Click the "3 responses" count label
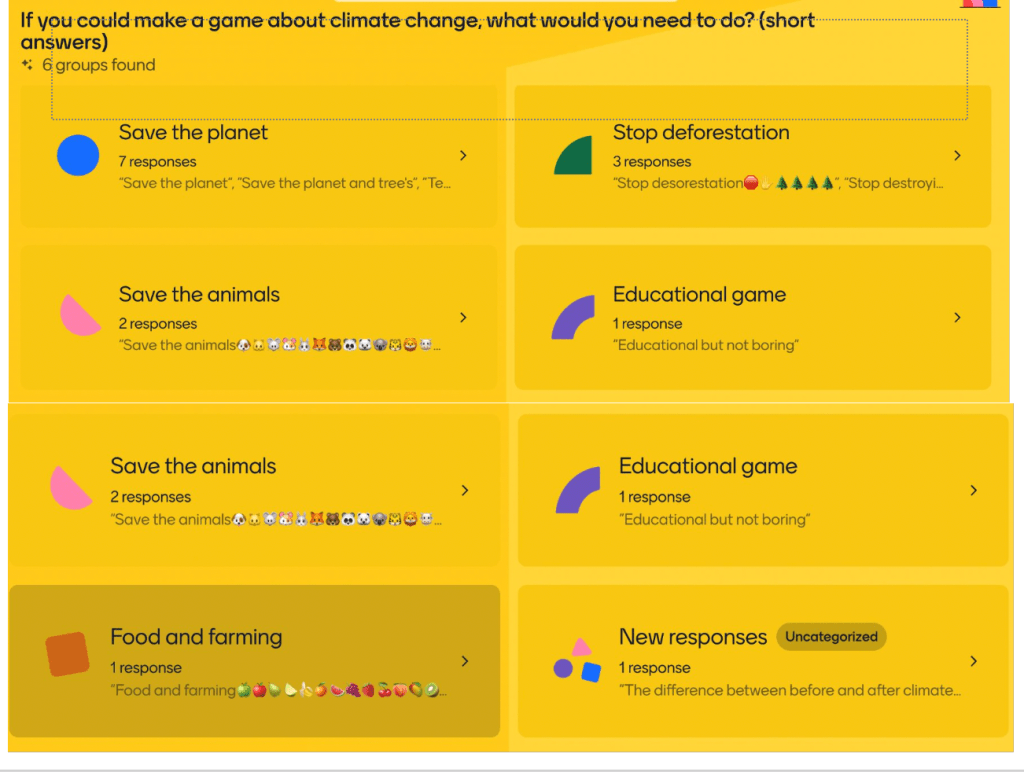Viewport: 1024px width, 772px height. click(x=652, y=162)
